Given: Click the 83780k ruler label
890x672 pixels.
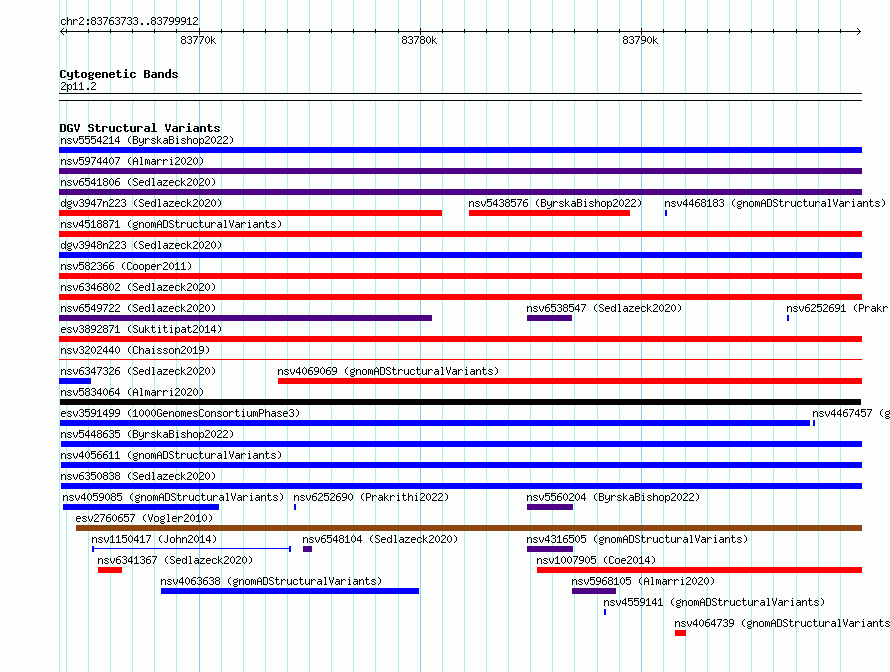Looking at the screenshot, I should (x=419, y=40).
